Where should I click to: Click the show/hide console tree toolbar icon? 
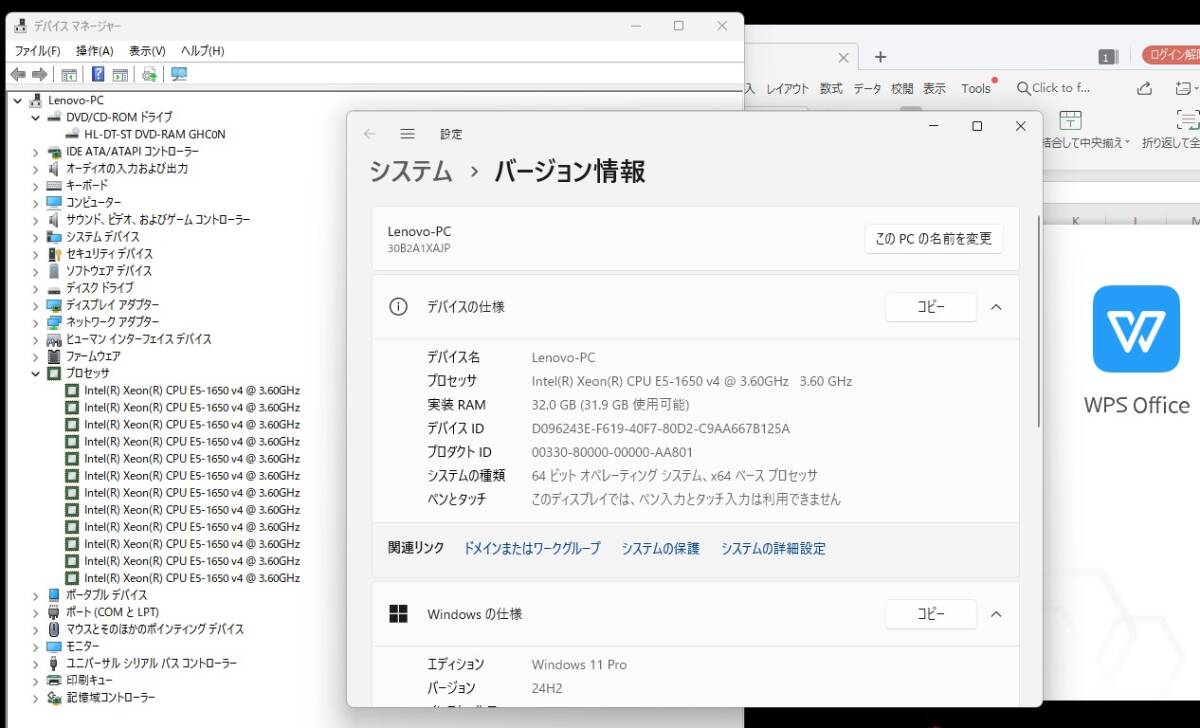tap(69, 74)
